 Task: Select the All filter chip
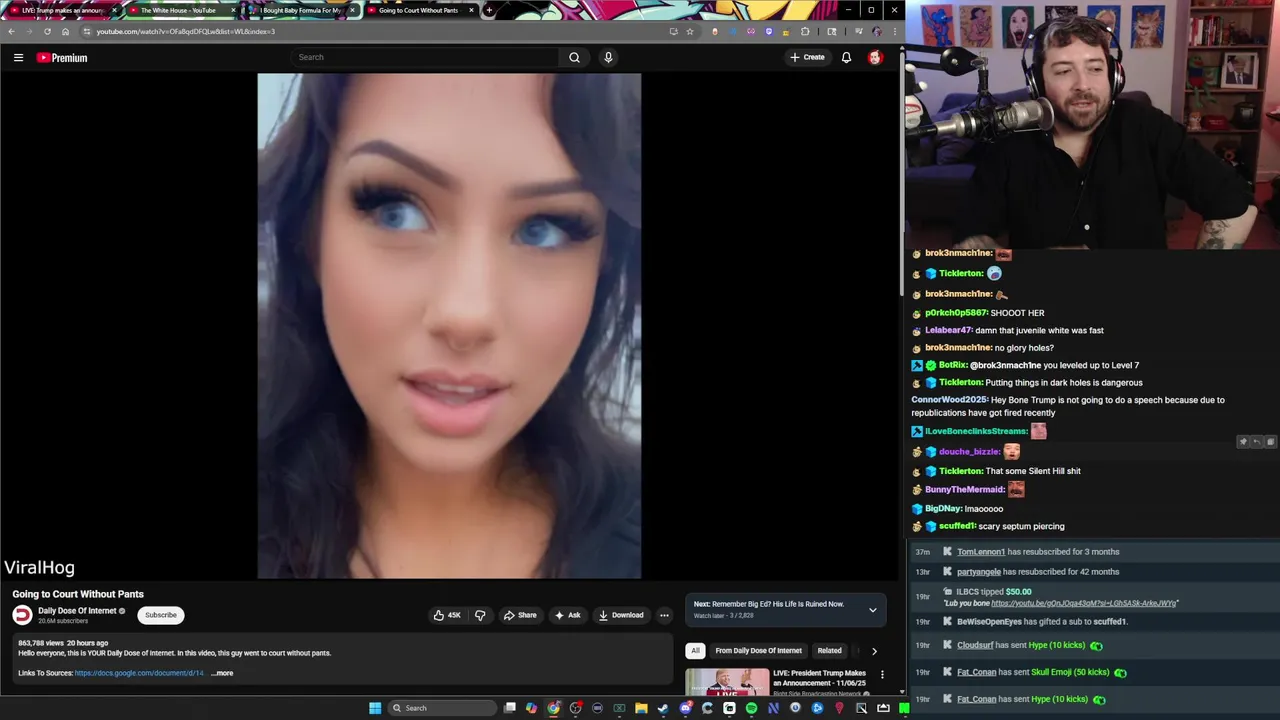pyautogui.click(x=695, y=651)
